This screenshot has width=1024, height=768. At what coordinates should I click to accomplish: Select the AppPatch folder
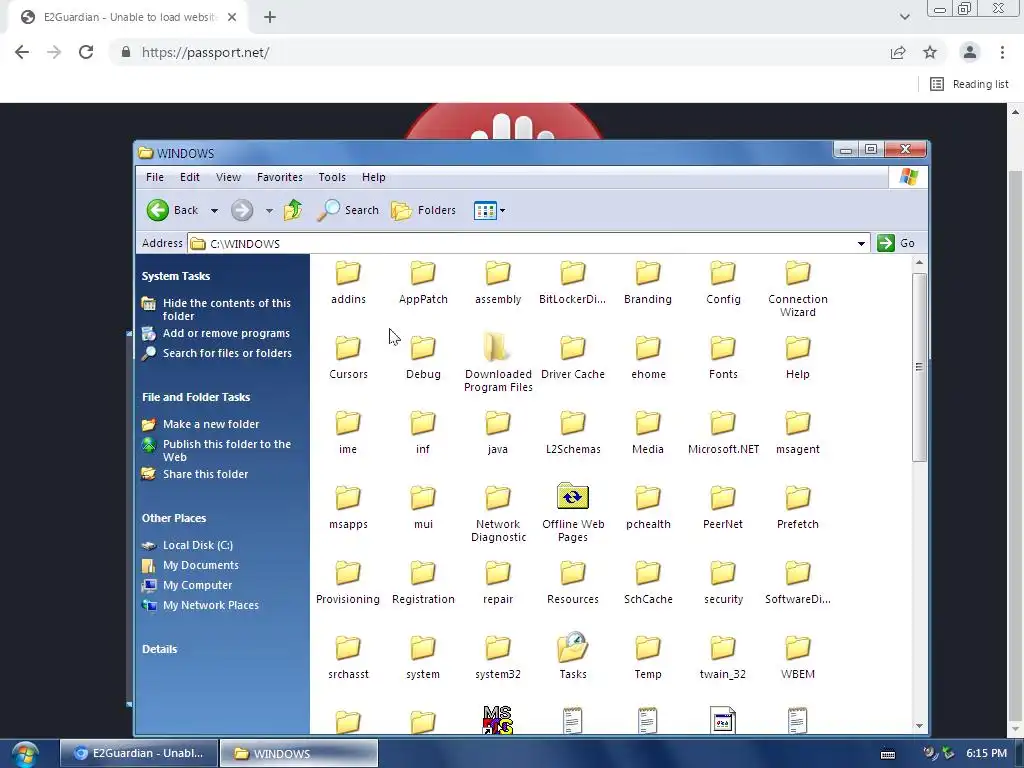click(423, 283)
